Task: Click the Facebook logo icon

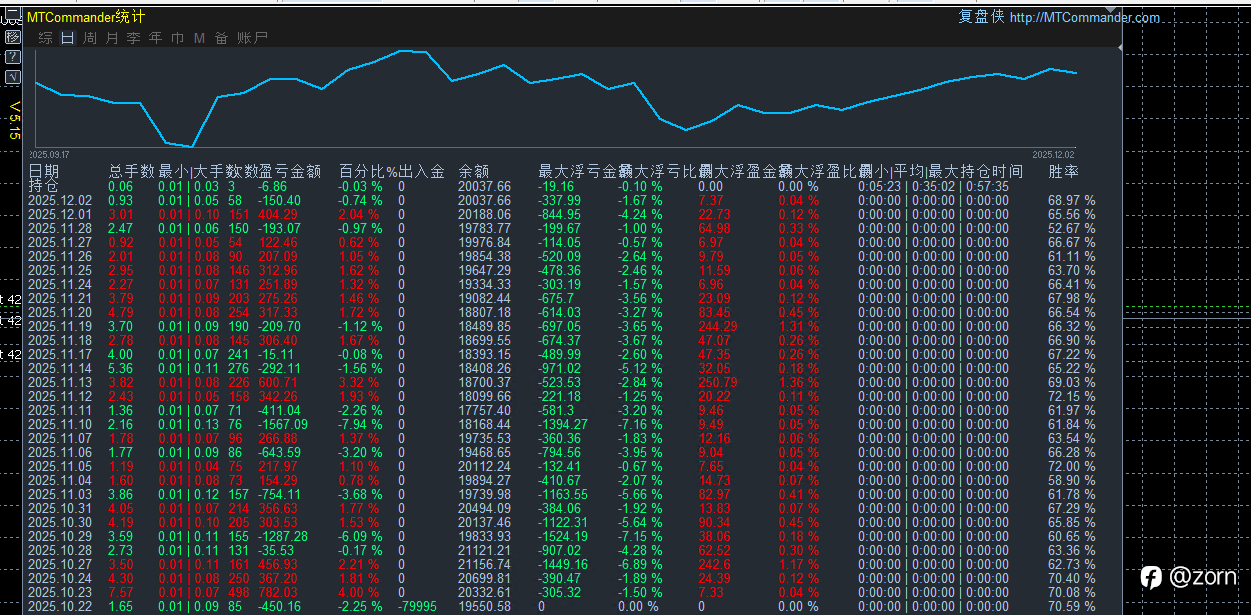Action: tap(1151, 577)
